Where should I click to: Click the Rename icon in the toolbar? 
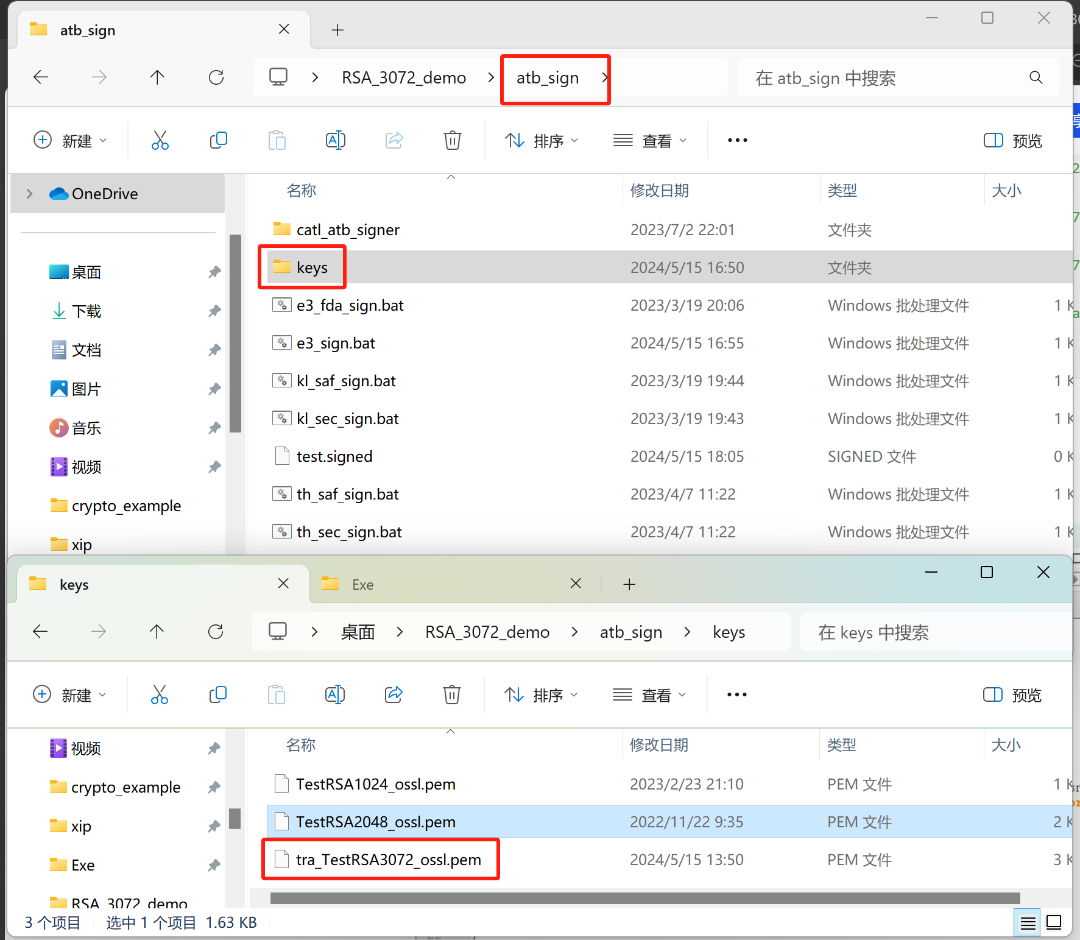[335, 139]
